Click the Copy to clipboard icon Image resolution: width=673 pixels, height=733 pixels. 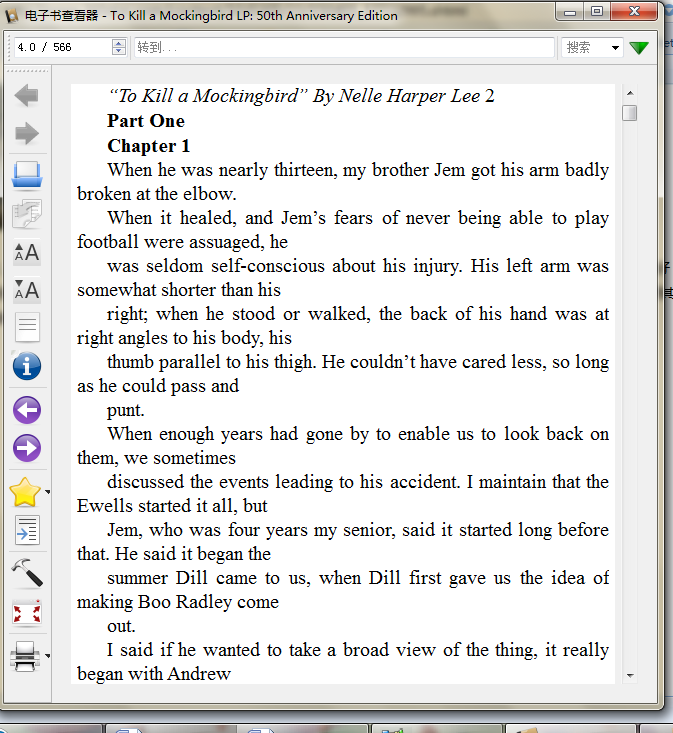[27, 214]
